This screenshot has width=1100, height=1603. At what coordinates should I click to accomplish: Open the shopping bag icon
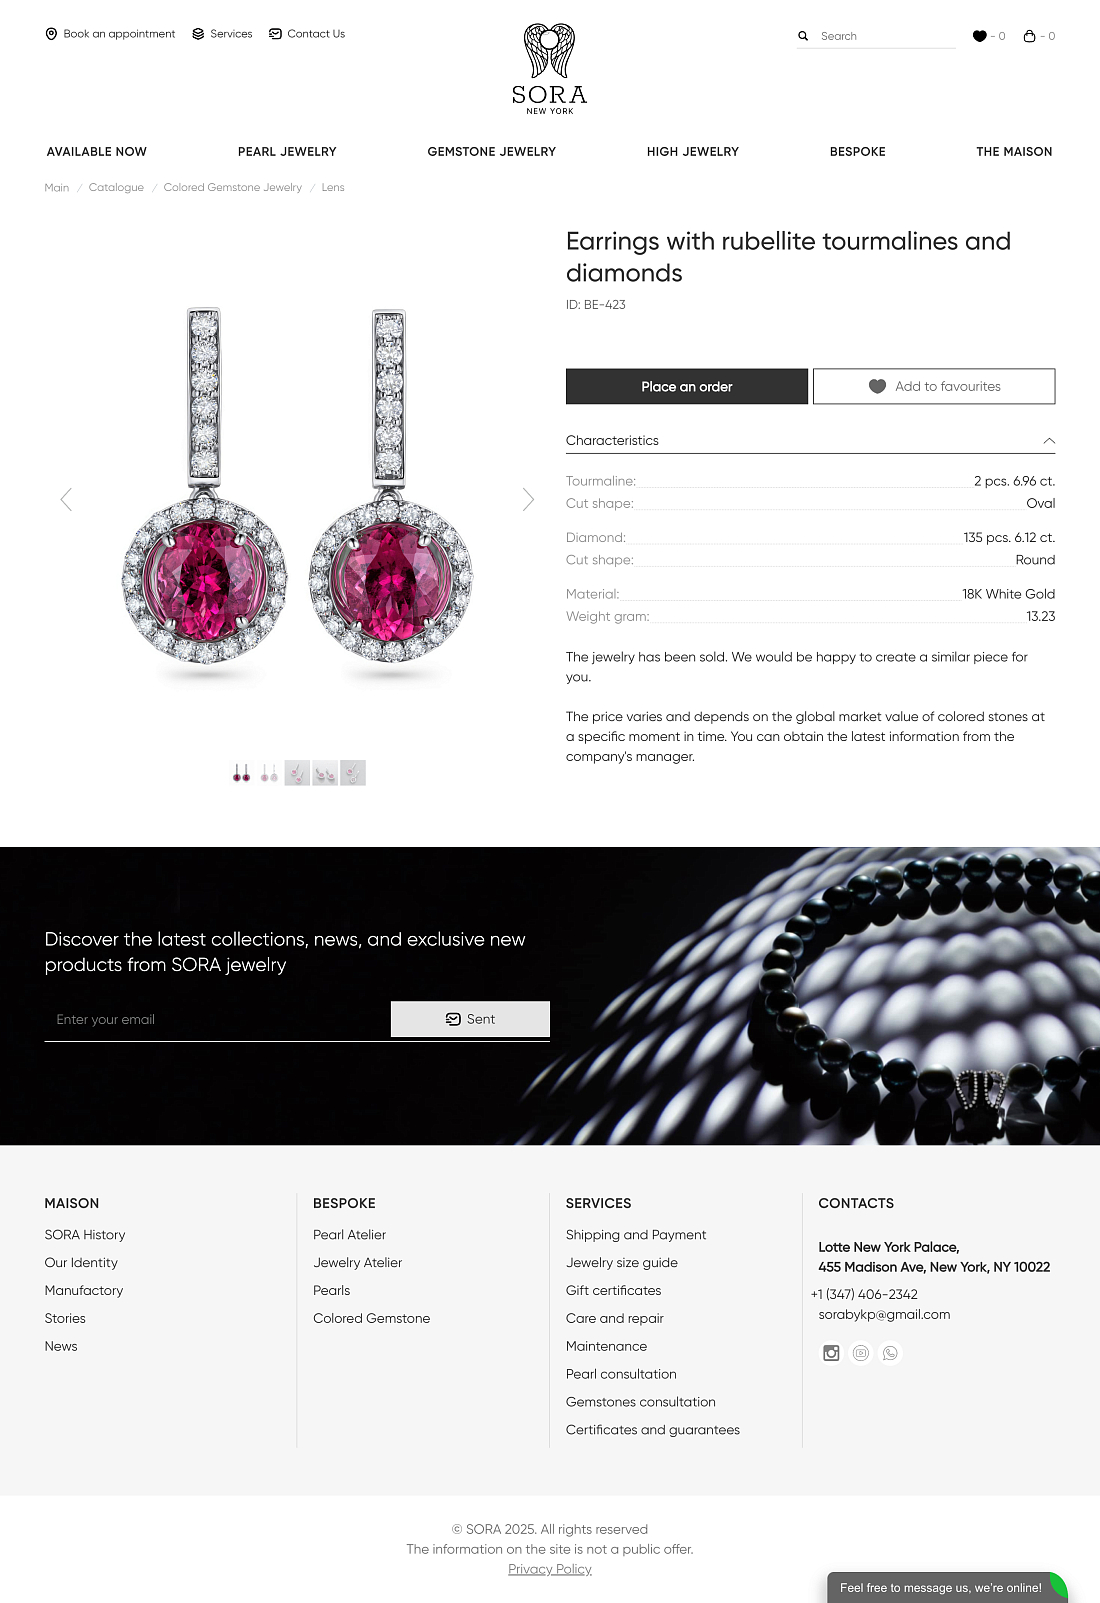pyautogui.click(x=1029, y=36)
